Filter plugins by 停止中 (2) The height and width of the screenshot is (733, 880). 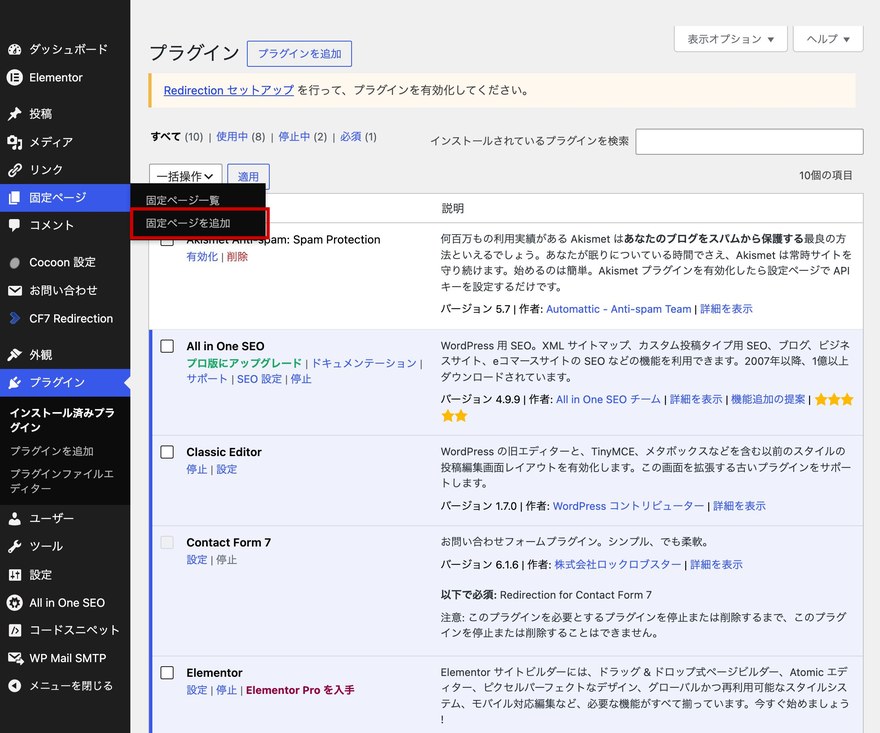(302, 136)
